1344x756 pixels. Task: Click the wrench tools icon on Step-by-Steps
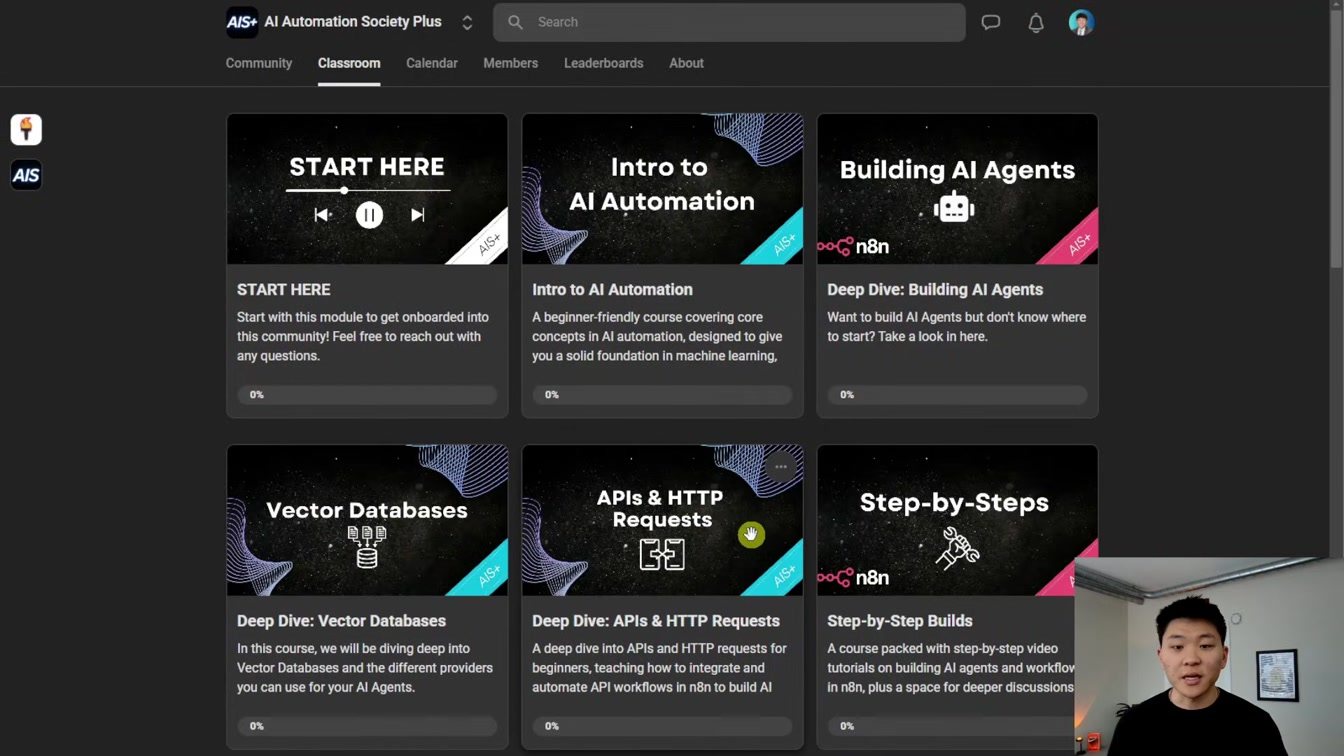click(x=957, y=548)
